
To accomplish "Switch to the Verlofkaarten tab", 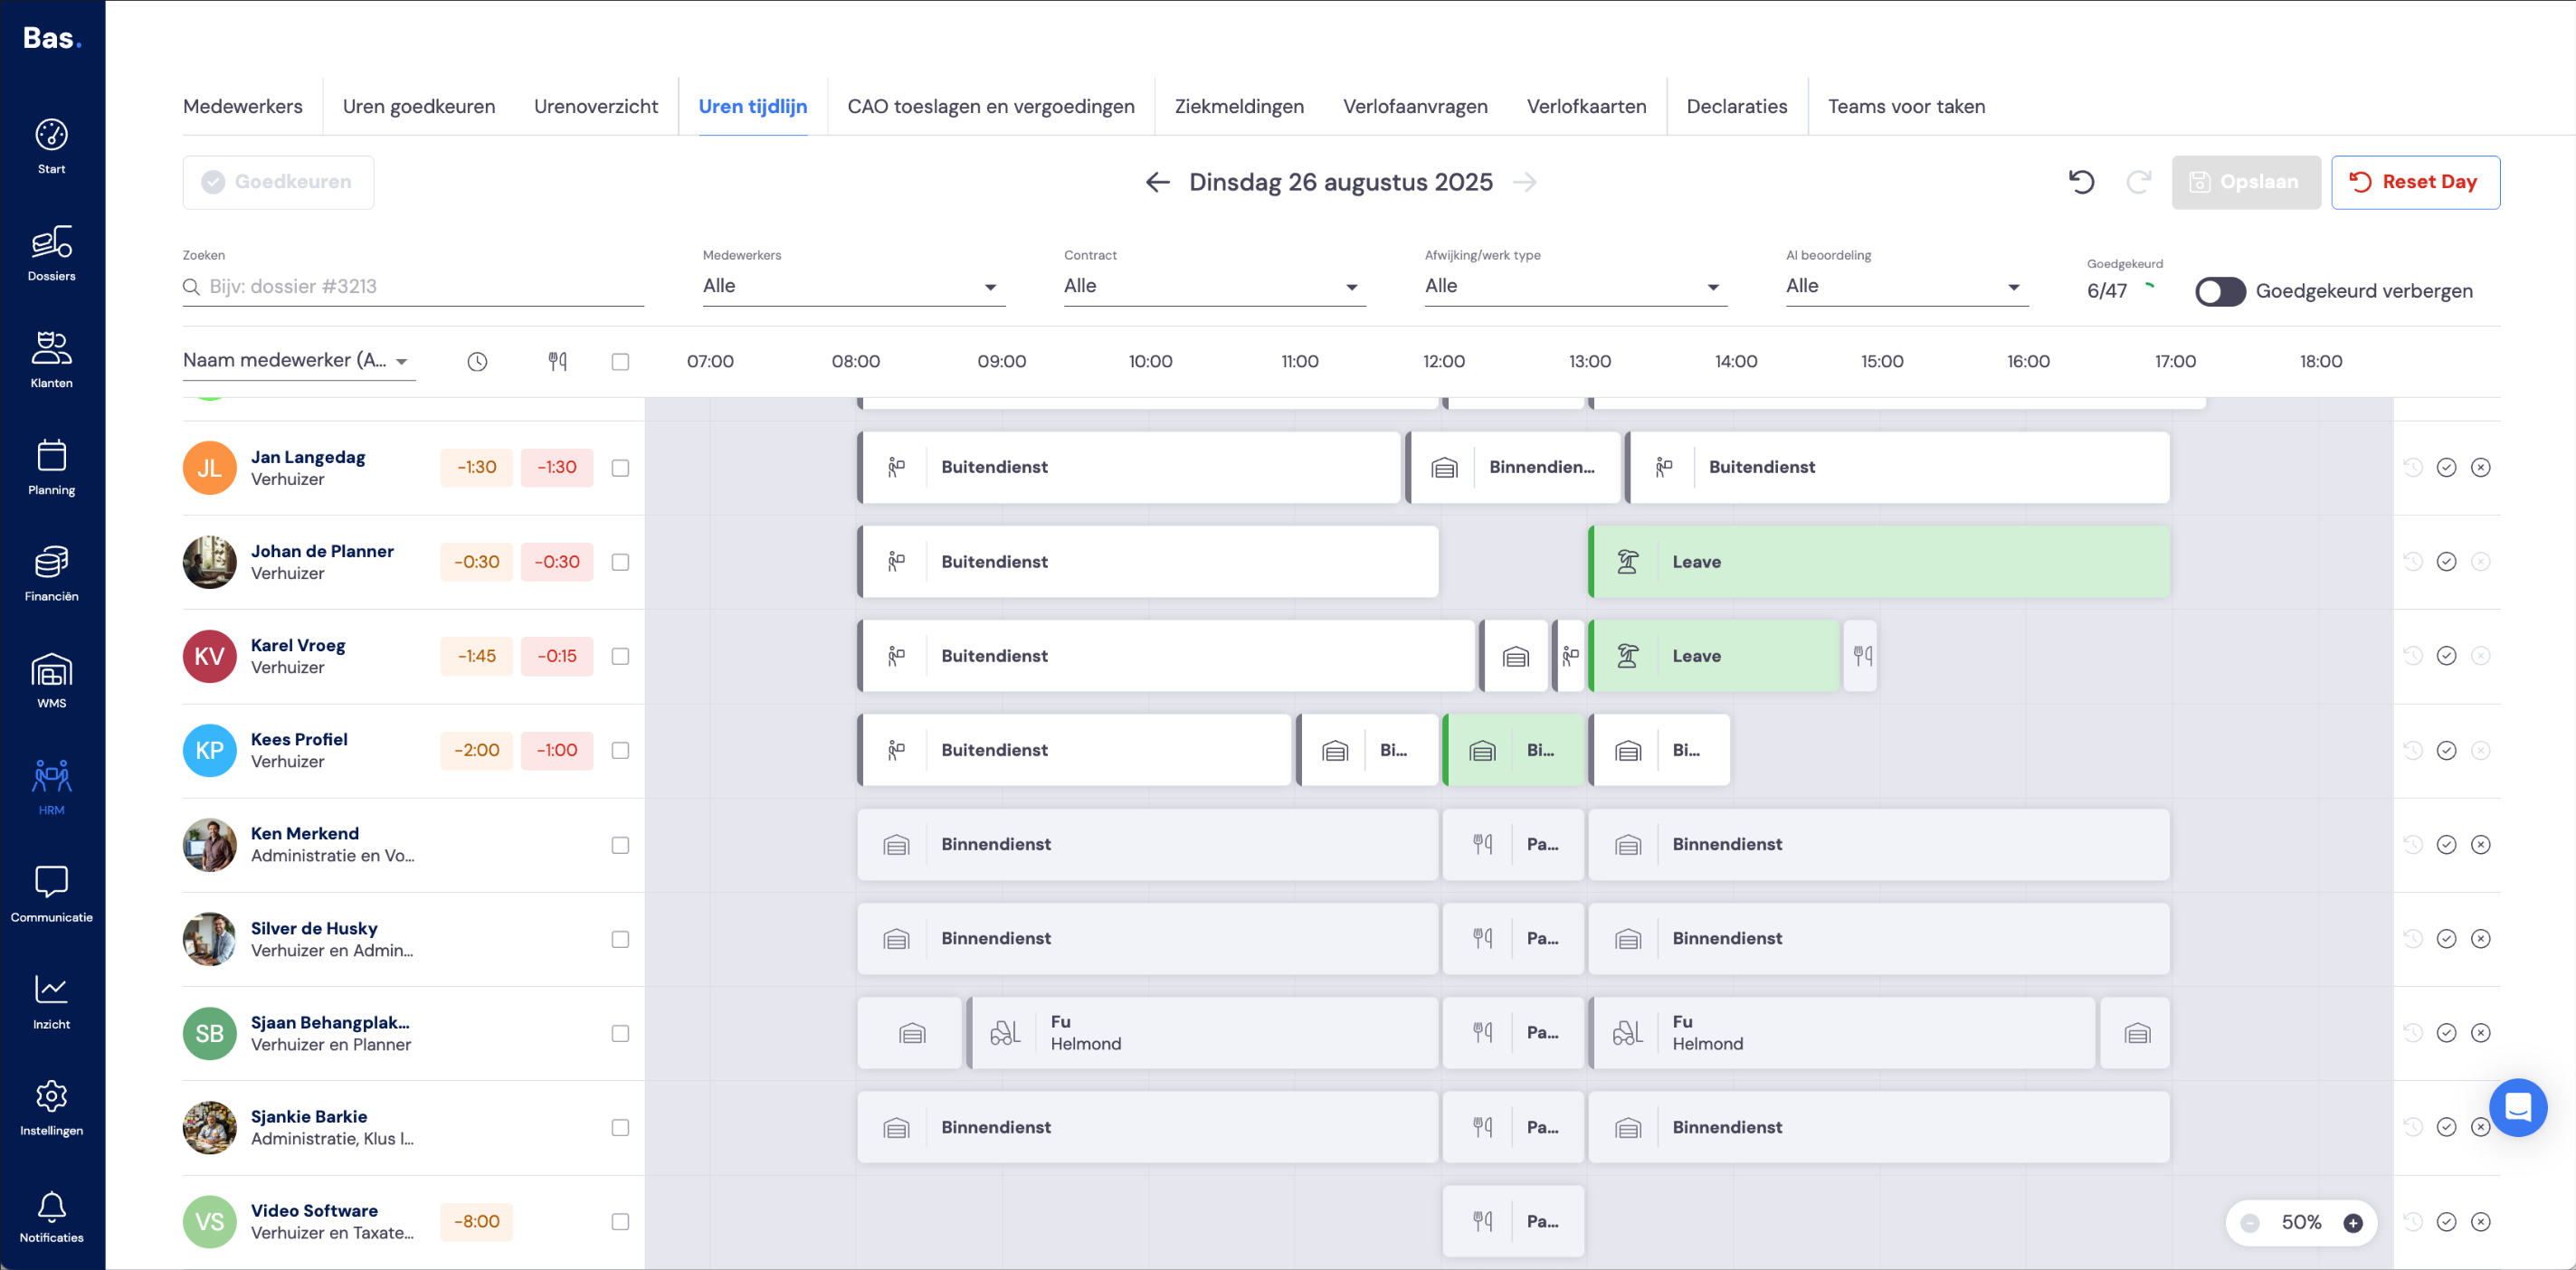I will click(1586, 106).
